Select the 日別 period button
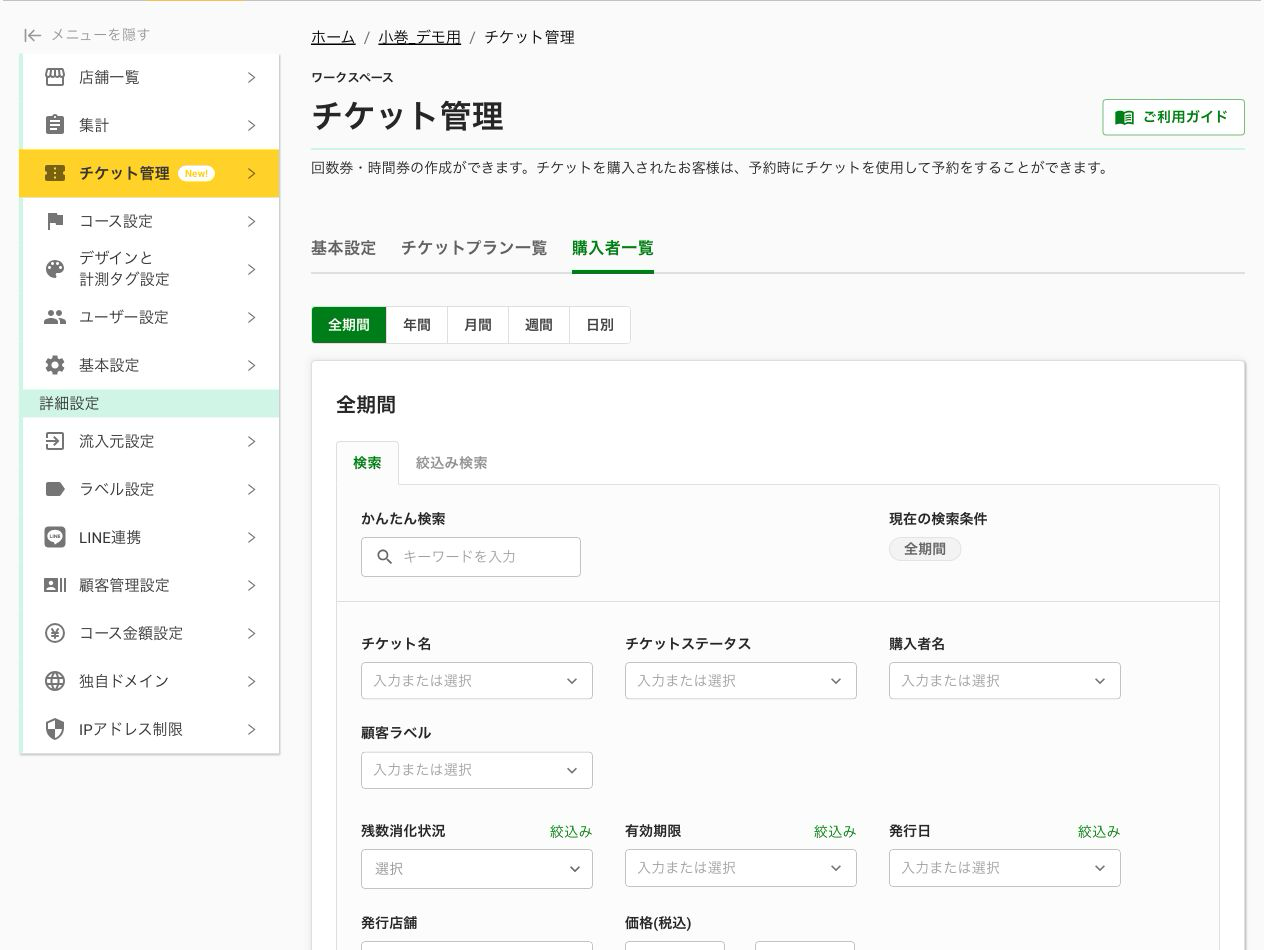1264x950 pixels. pos(600,325)
